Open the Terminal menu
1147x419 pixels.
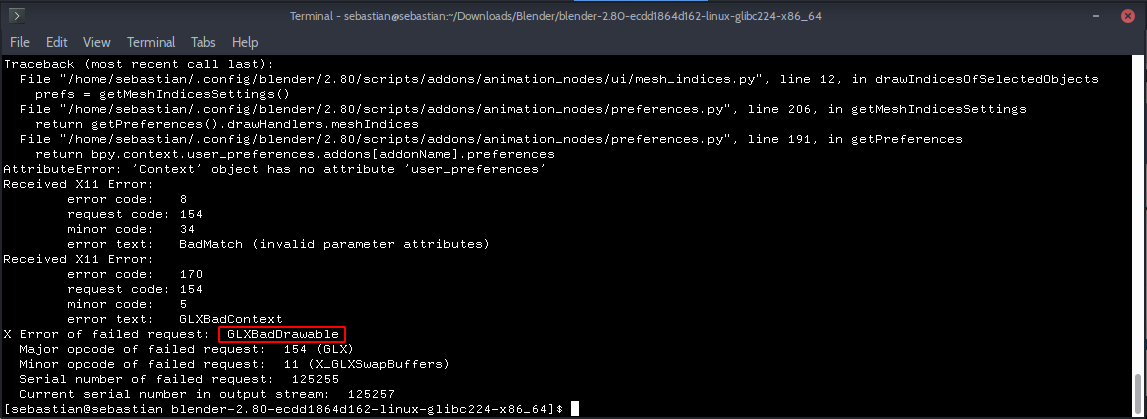click(x=151, y=42)
